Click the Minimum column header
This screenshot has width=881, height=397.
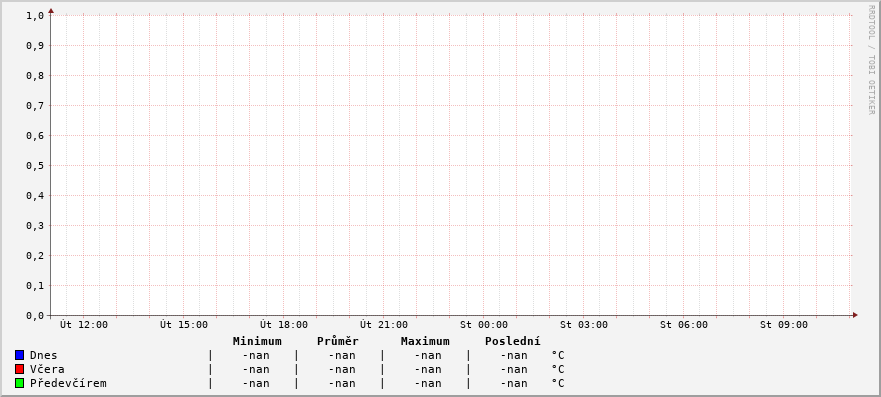point(257,341)
